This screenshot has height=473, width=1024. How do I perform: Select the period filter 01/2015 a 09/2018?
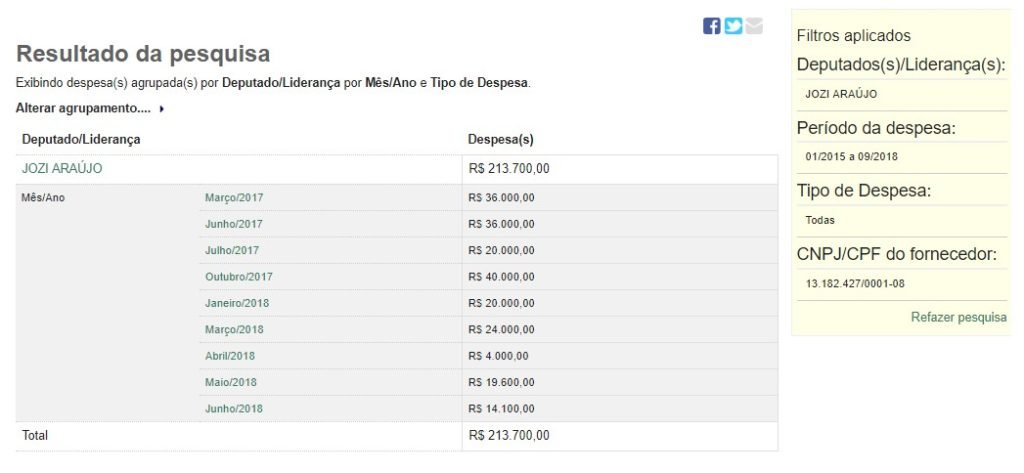[852, 157]
